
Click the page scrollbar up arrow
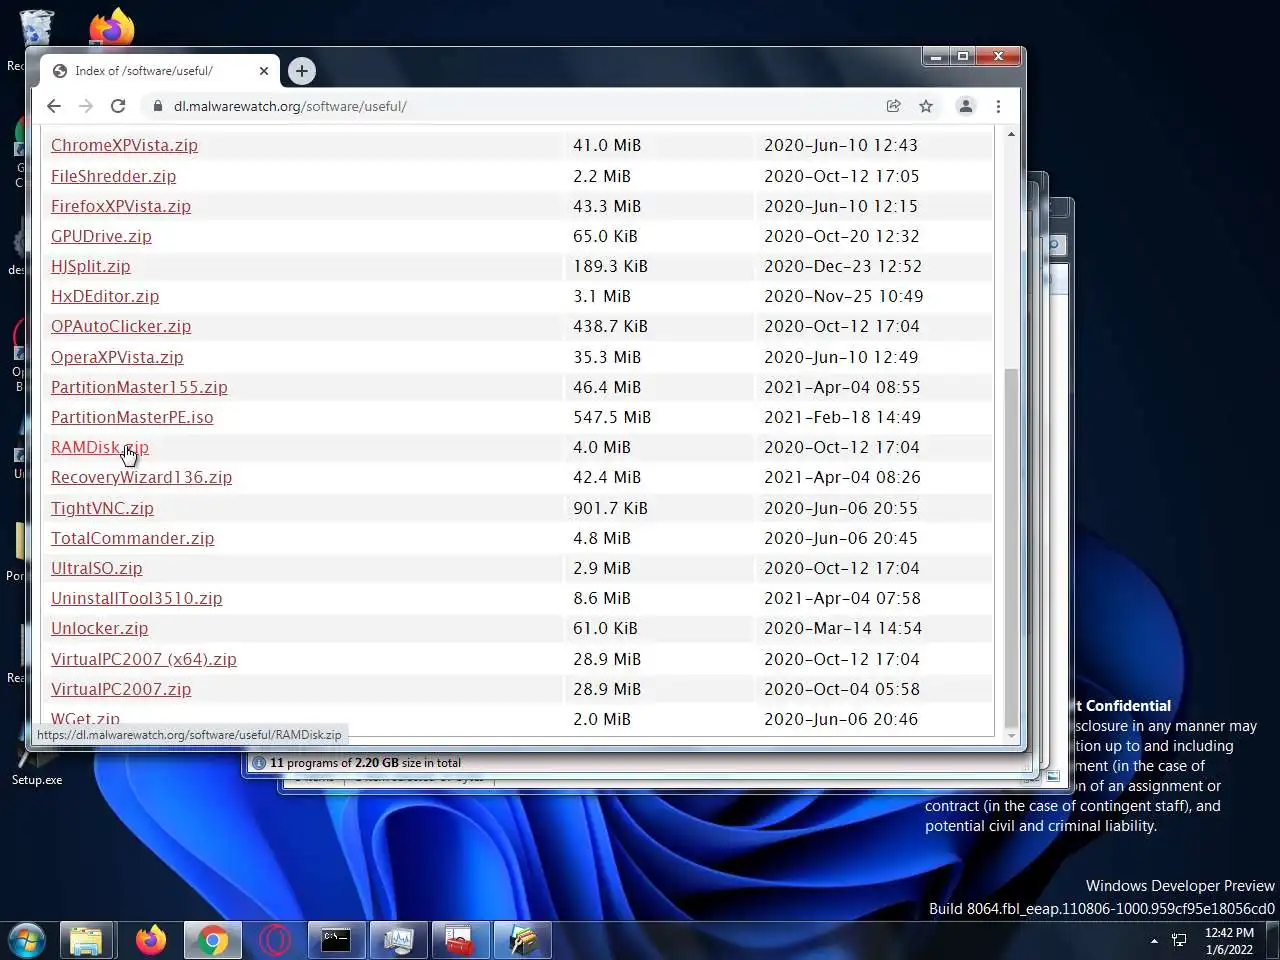[1011, 134]
